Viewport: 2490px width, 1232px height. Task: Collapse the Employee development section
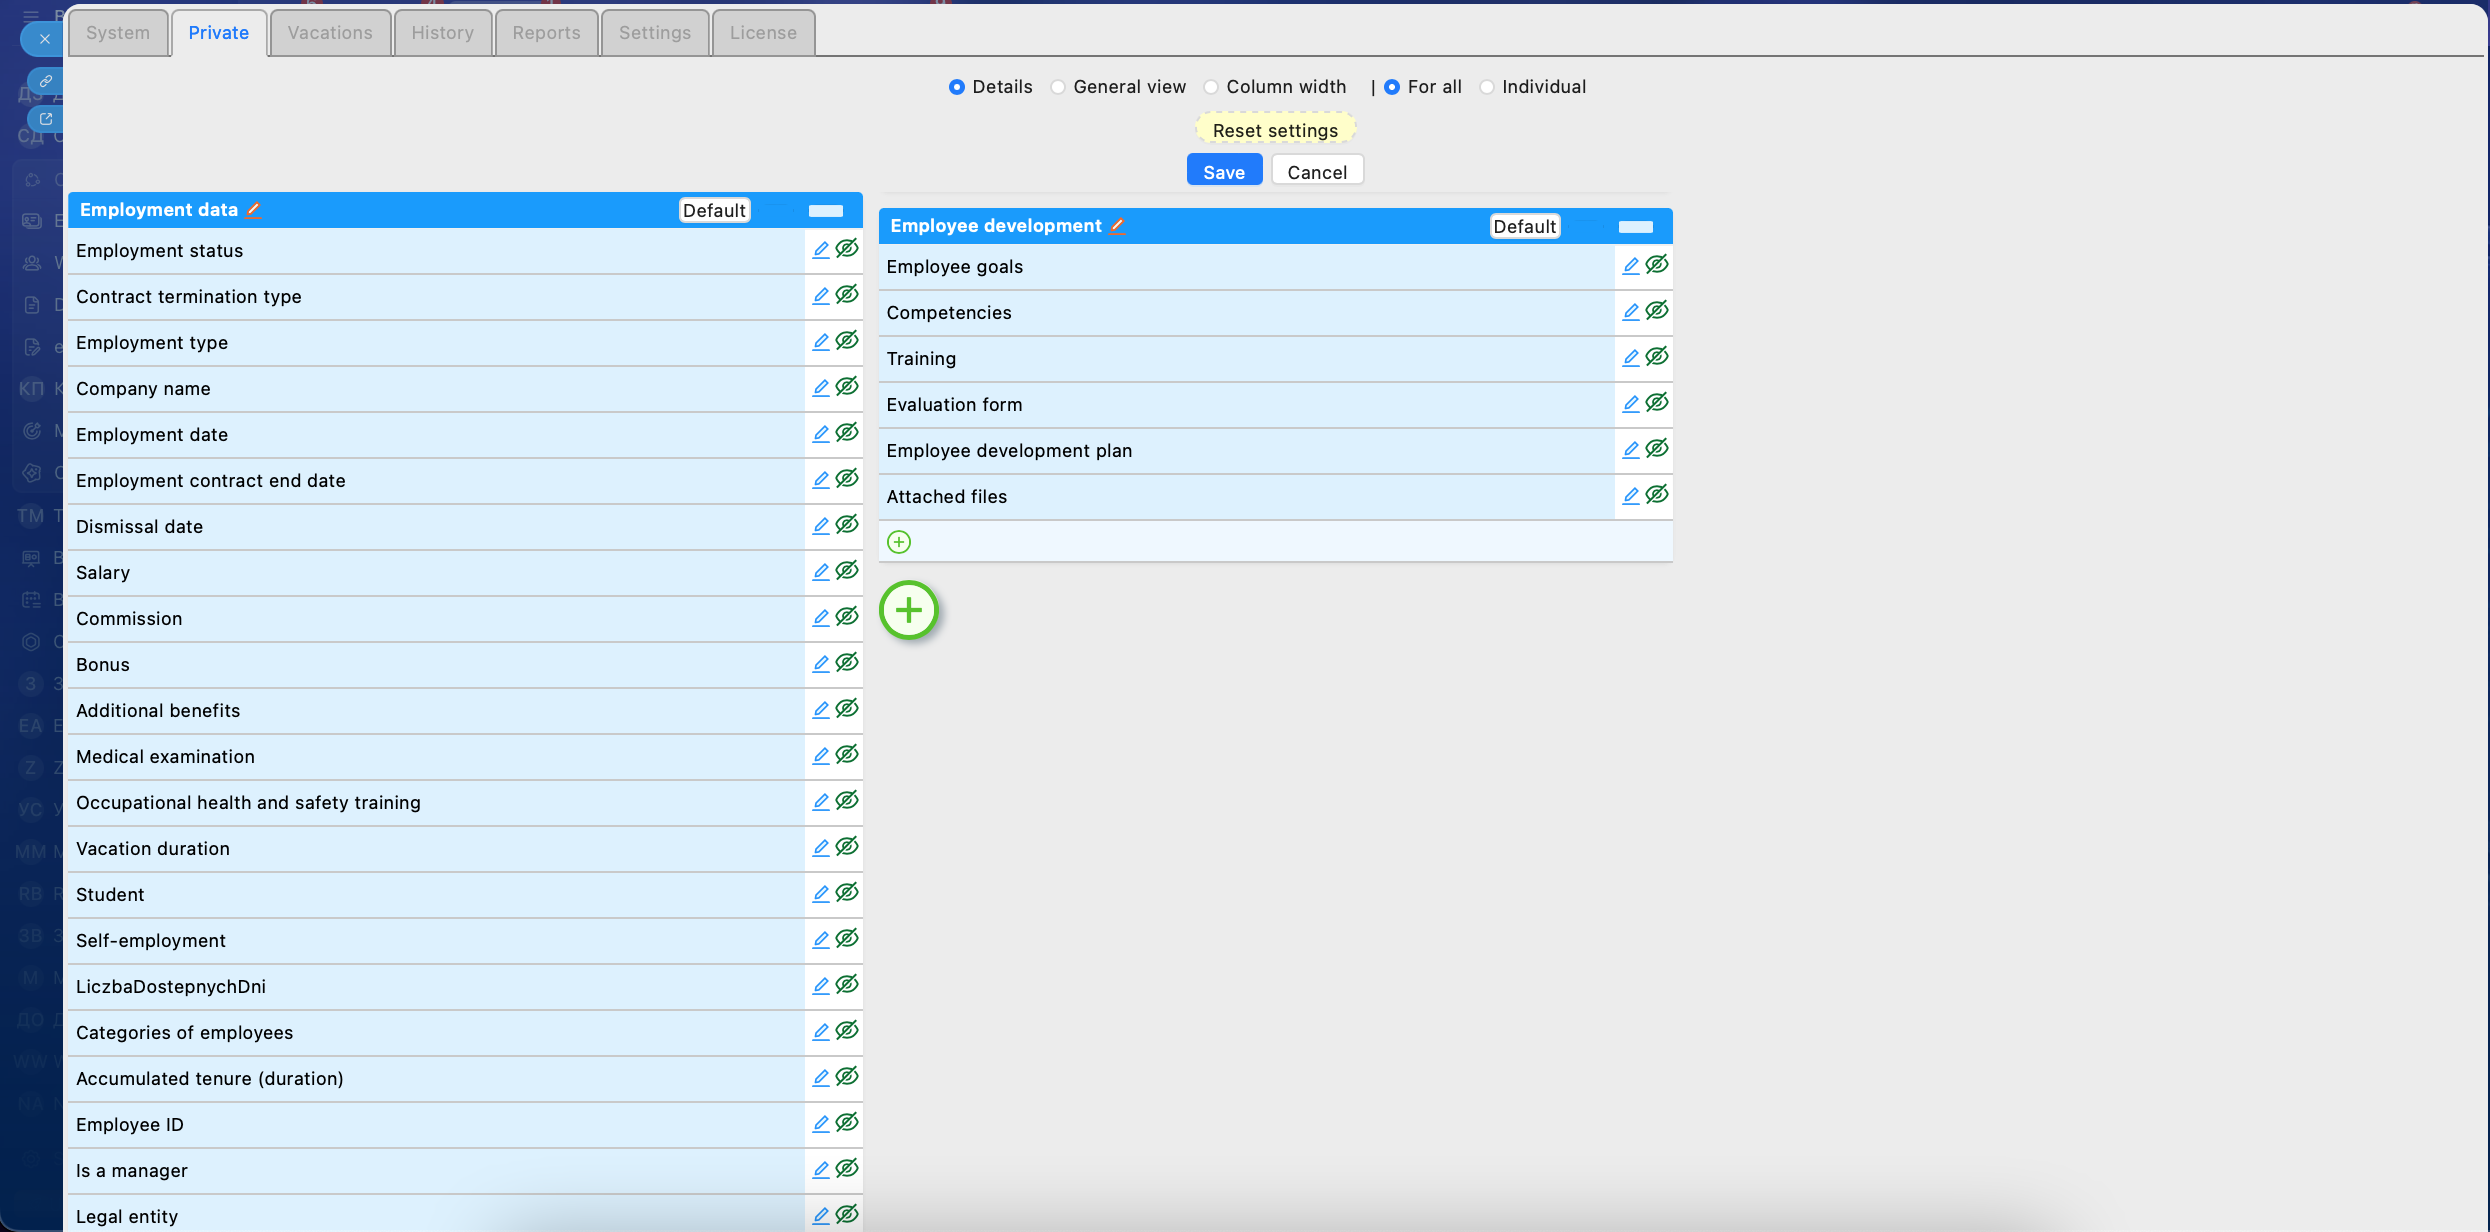pos(1636,227)
